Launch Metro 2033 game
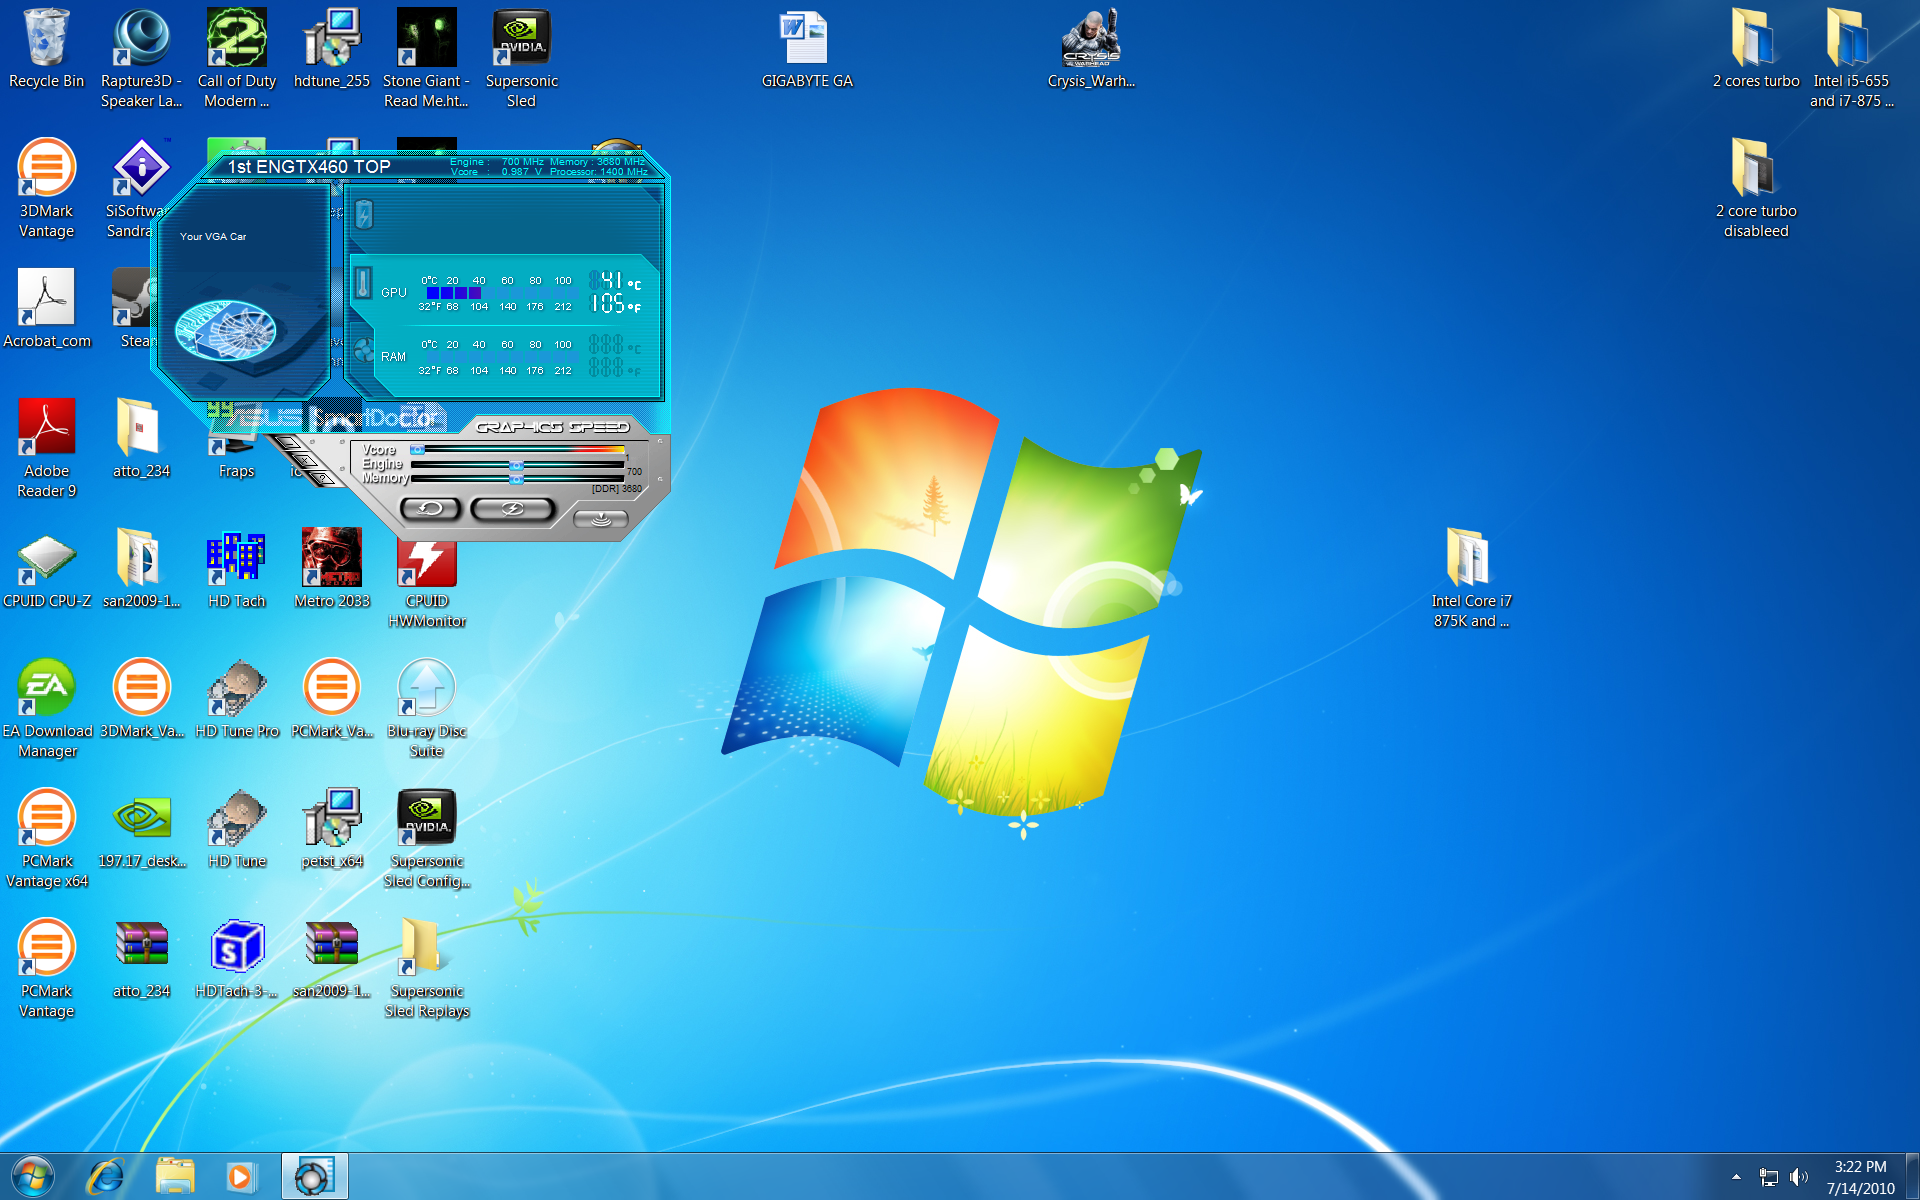1920x1200 pixels. 332,568
